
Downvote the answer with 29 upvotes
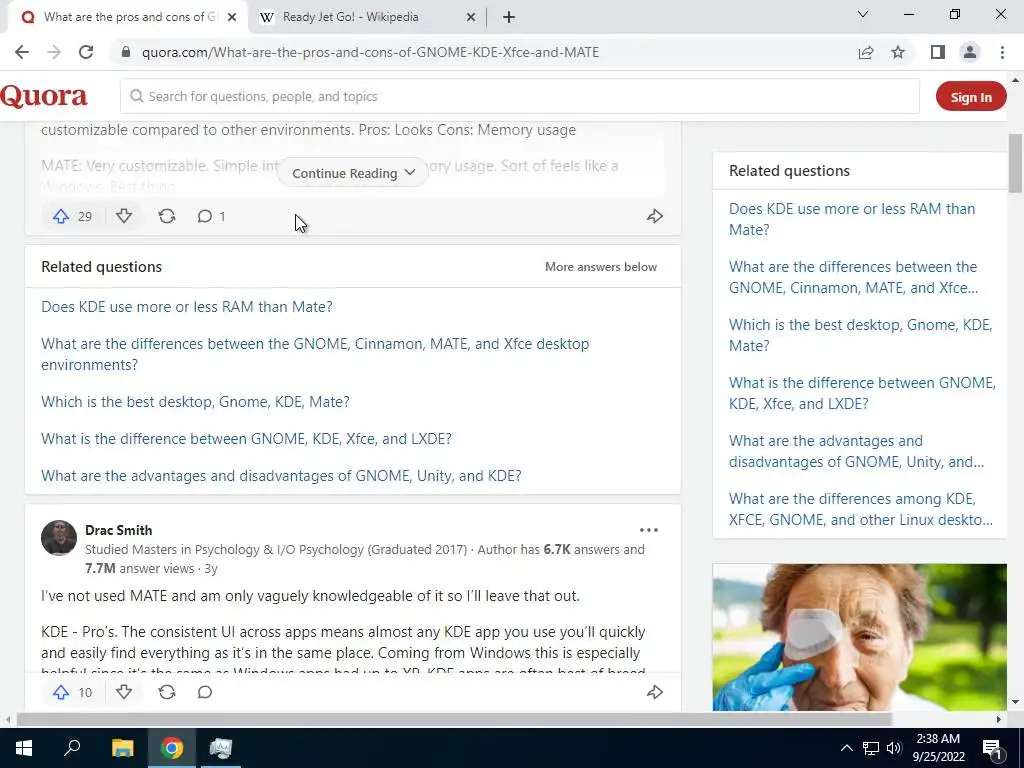pyautogui.click(x=124, y=216)
